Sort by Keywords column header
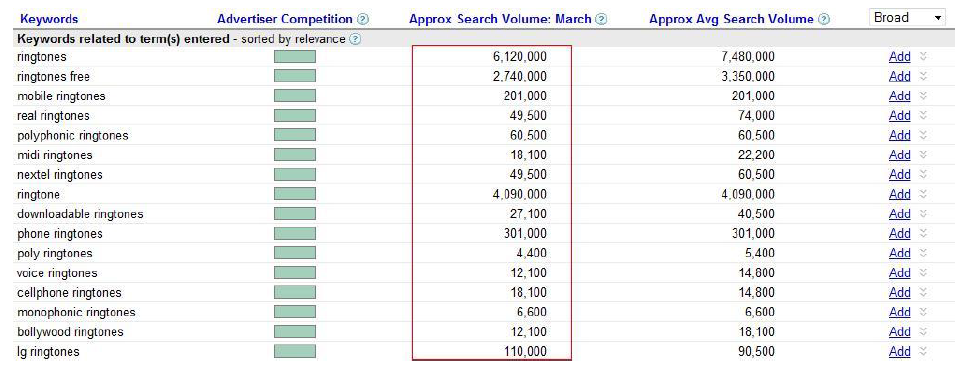971x383 pixels. [x=49, y=19]
